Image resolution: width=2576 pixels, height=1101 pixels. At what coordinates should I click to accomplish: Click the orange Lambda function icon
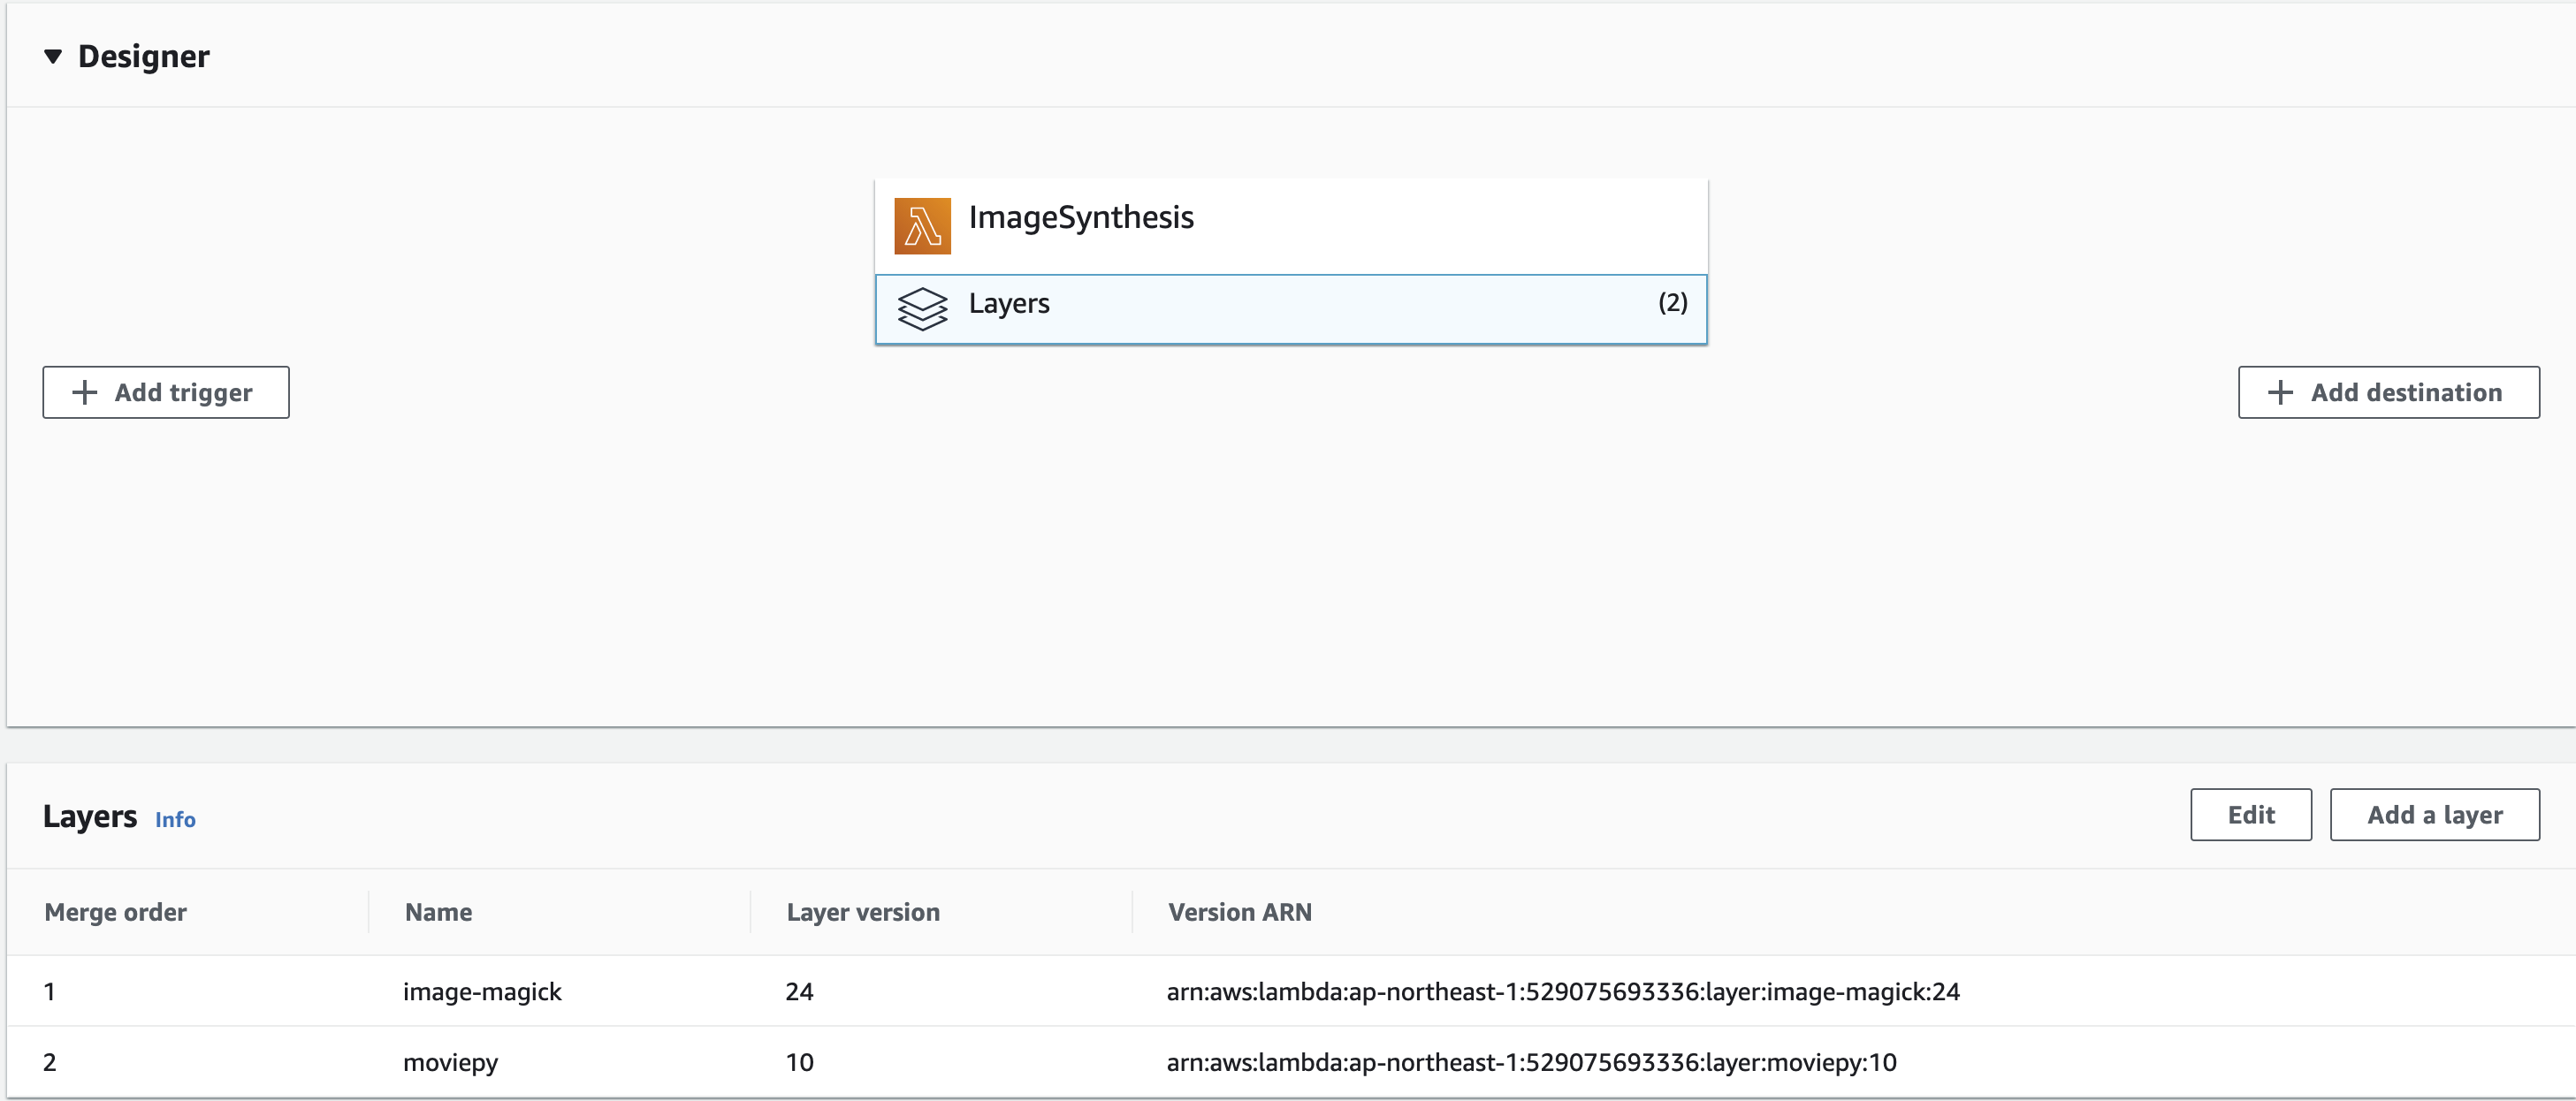[x=921, y=226]
